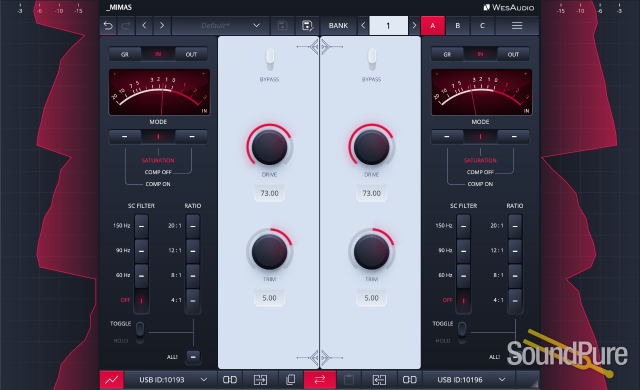The width and height of the screenshot is (640, 390).
Task: Switch left channel meter to OUT
Action: (191, 54)
